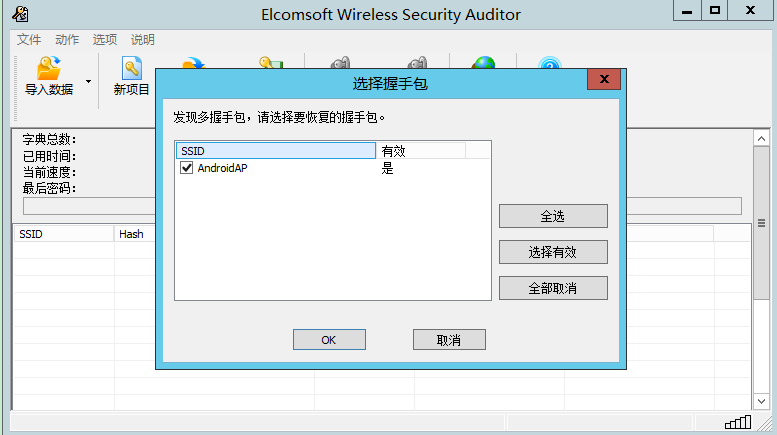Click the open-folder arrow icon behind dialog
The height and width of the screenshot is (435, 777).
pos(193,62)
